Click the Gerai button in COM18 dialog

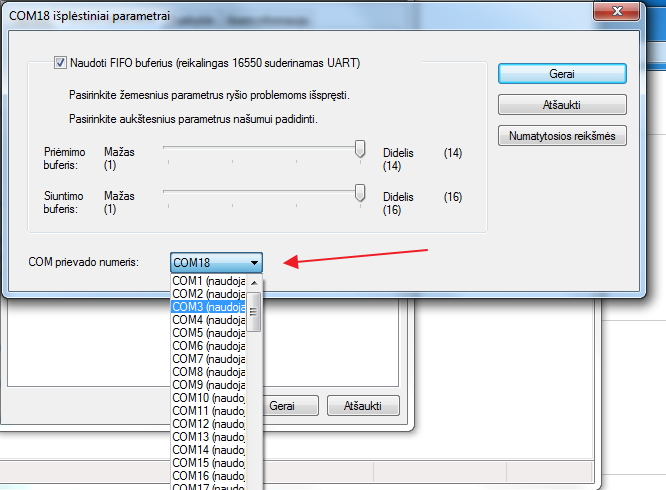point(562,74)
